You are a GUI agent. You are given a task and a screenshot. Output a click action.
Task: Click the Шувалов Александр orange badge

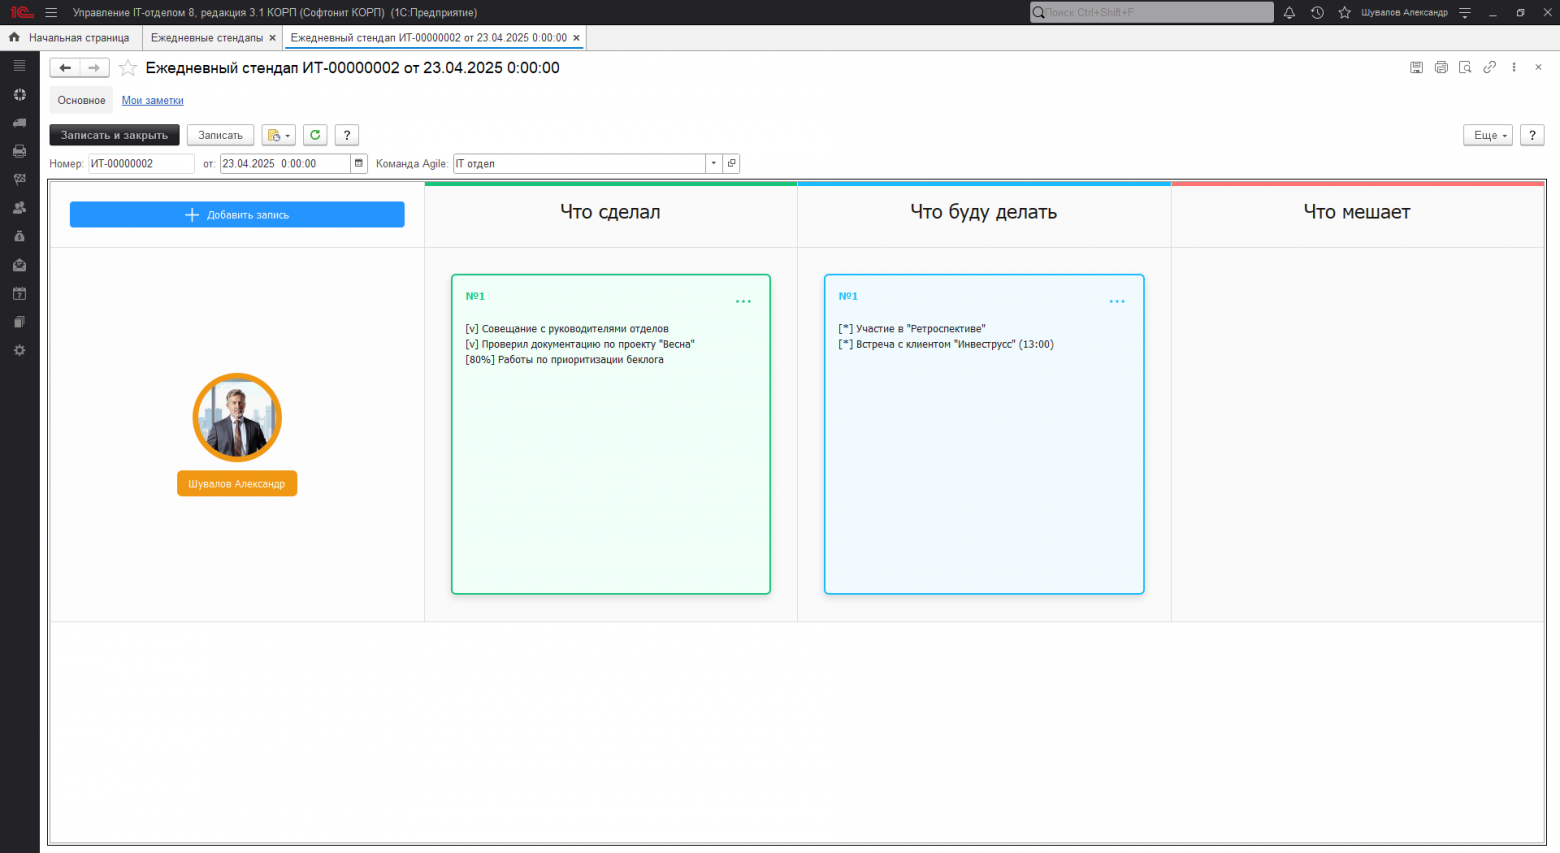pos(237,483)
